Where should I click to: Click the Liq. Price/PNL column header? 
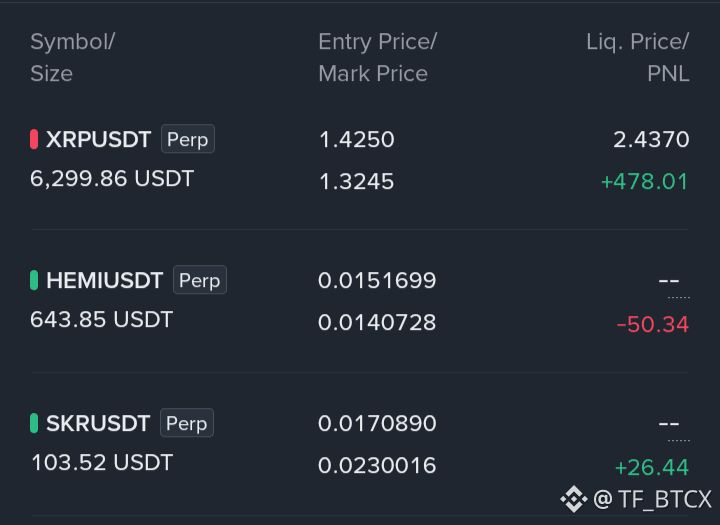(x=638, y=57)
